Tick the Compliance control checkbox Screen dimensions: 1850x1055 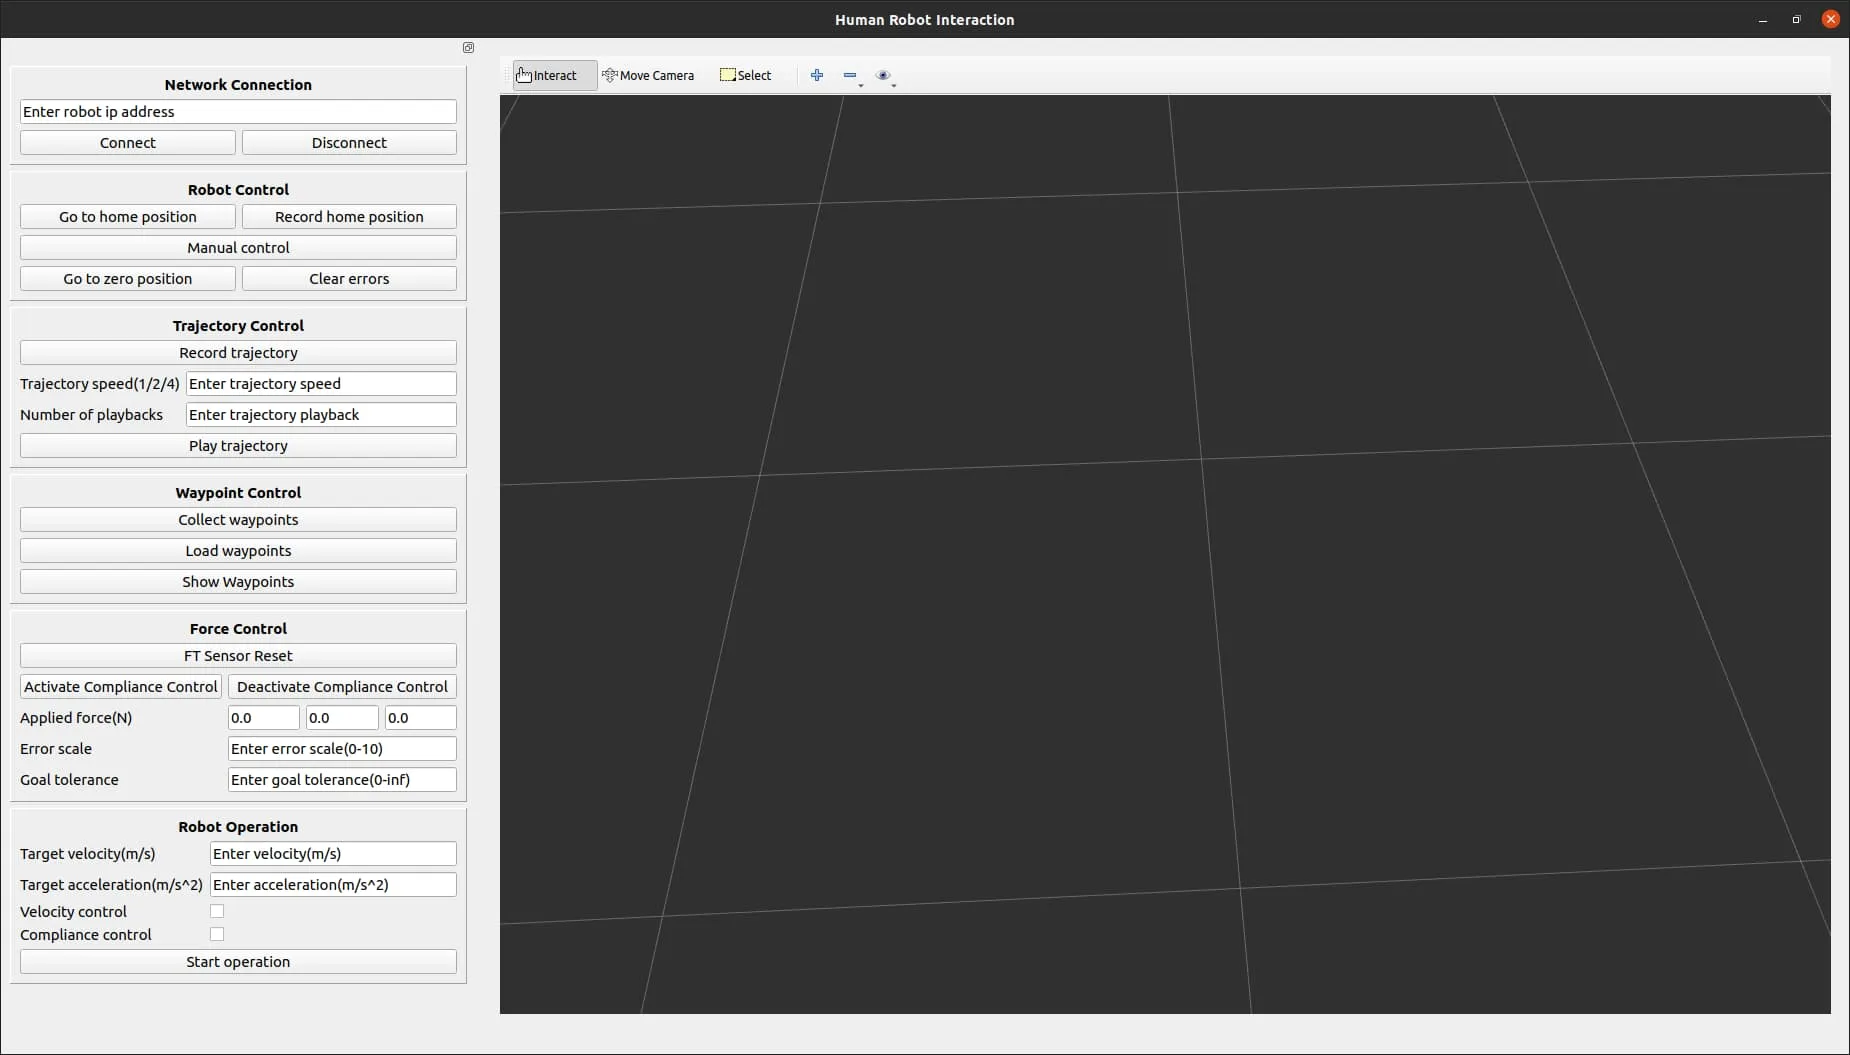(217, 934)
